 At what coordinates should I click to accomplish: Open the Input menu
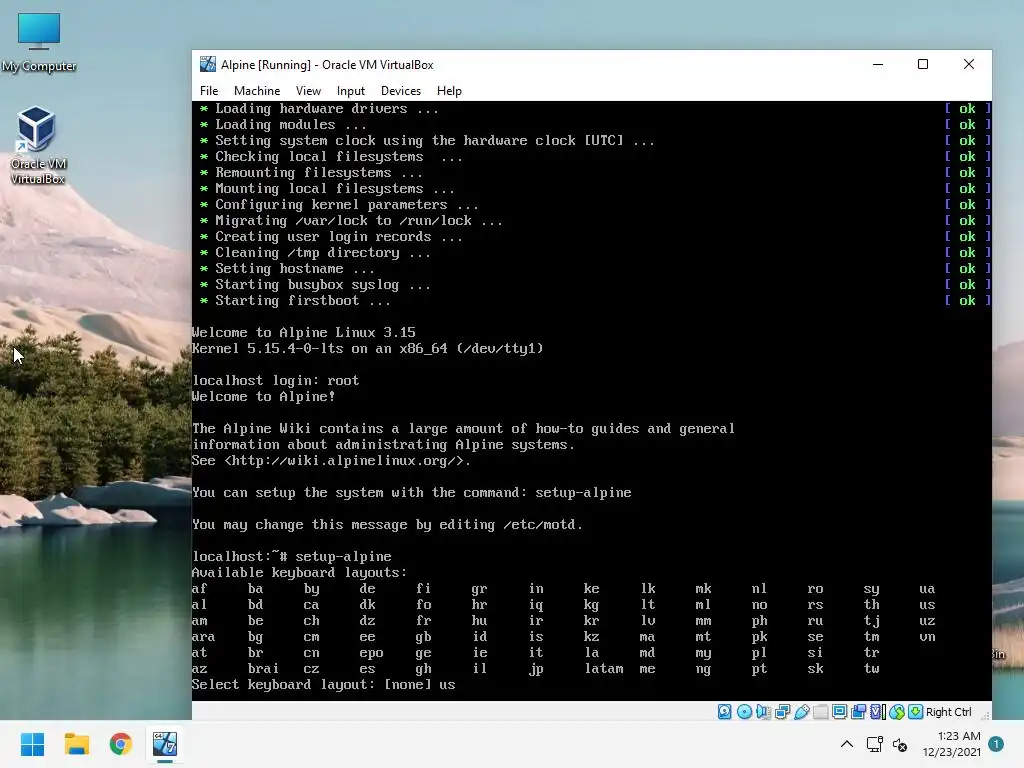pyautogui.click(x=351, y=91)
